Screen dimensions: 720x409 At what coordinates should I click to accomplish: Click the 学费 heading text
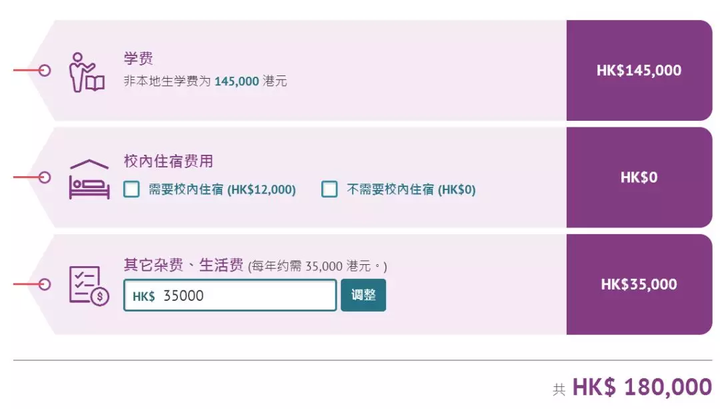click(x=138, y=58)
